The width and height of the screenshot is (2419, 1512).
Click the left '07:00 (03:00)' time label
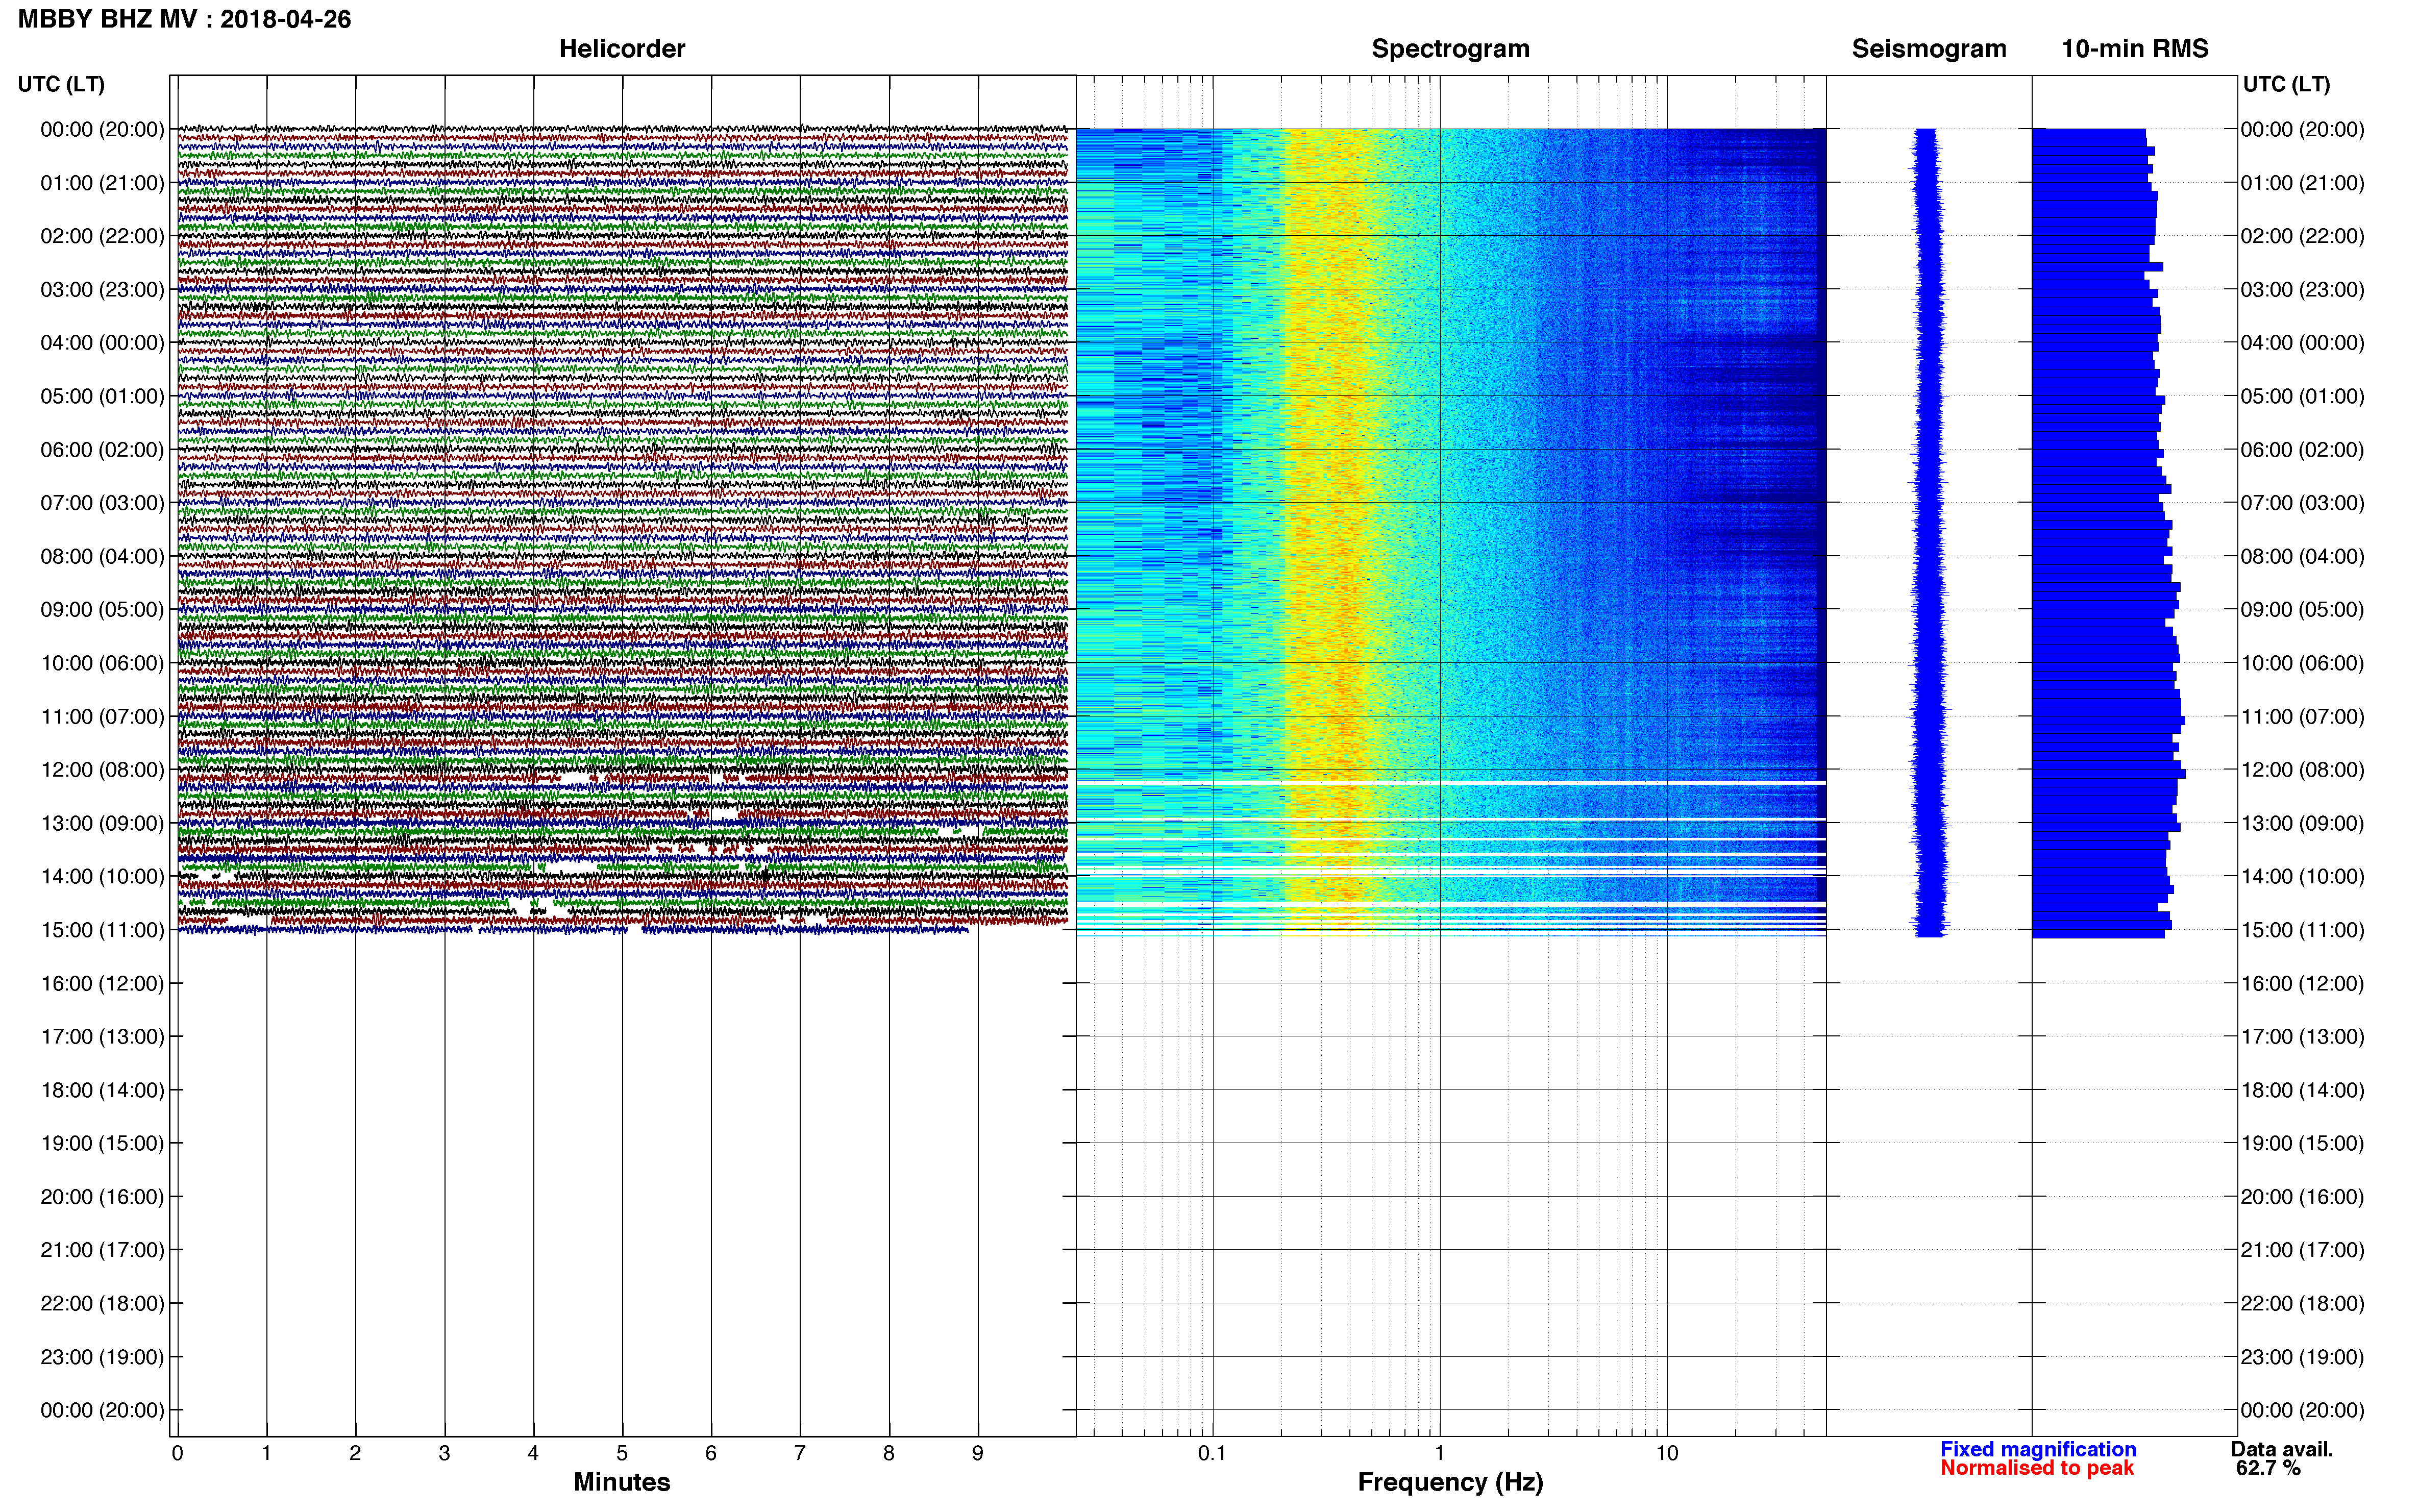pyautogui.click(x=102, y=502)
